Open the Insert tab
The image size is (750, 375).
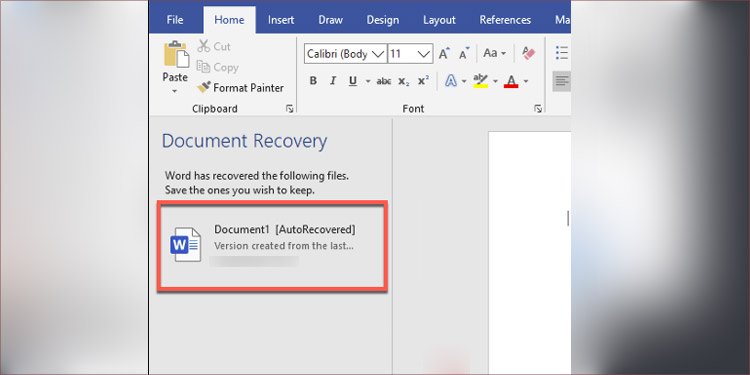click(x=281, y=20)
